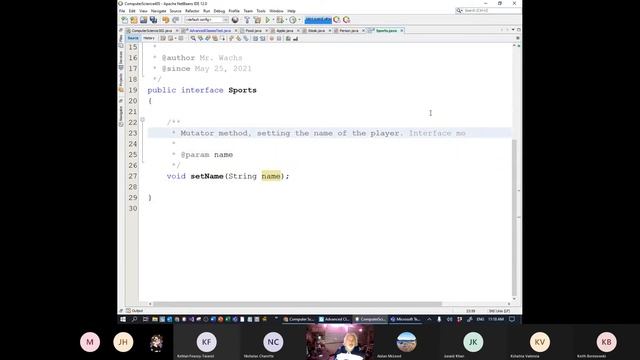Image resolution: width=640 pixels, height=360 pixels.
Task: Click the setName method on line 27
Action: pos(207,176)
